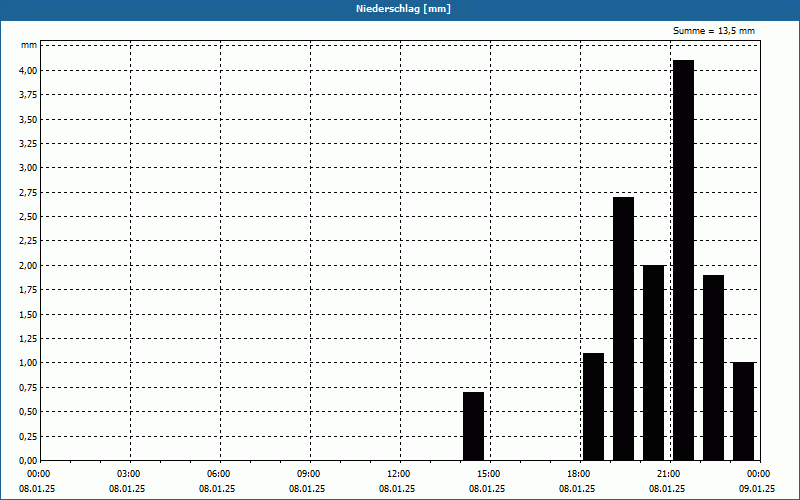This screenshot has width=800, height=500.
Task: Click the 'mm' unit label on y-axis
Action: [29, 45]
